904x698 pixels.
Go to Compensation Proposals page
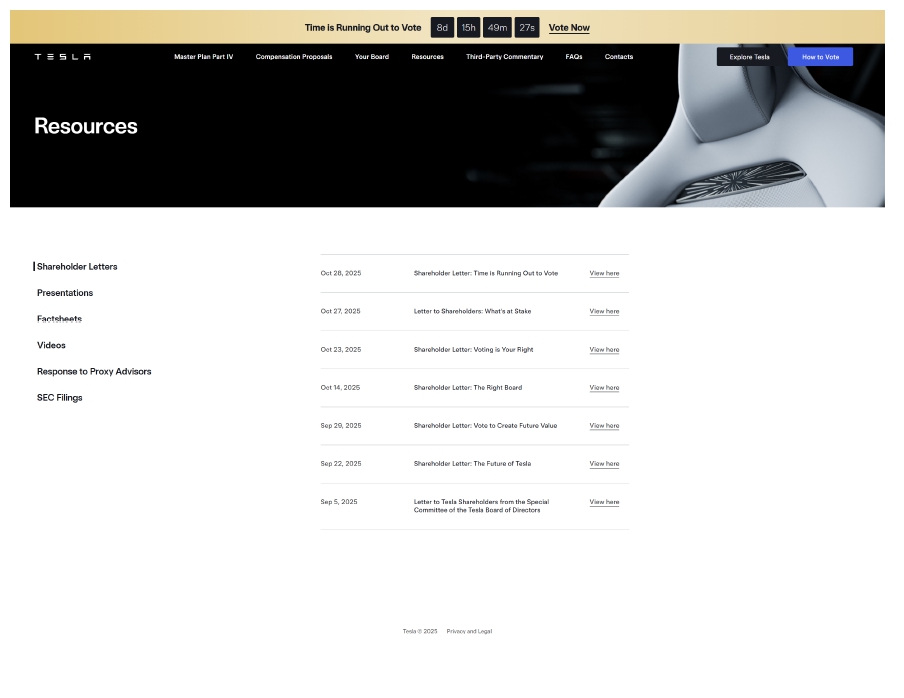pyautogui.click(x=294, y=57)
